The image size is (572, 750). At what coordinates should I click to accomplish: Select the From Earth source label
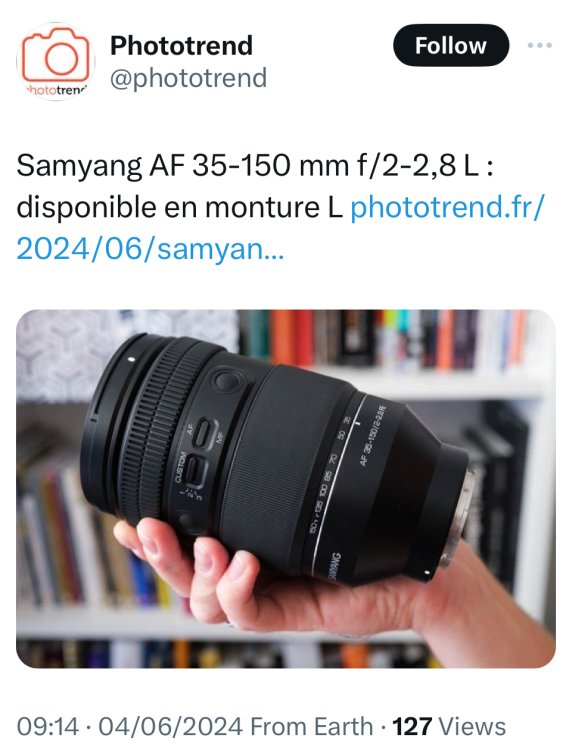(x=311, y=726)
